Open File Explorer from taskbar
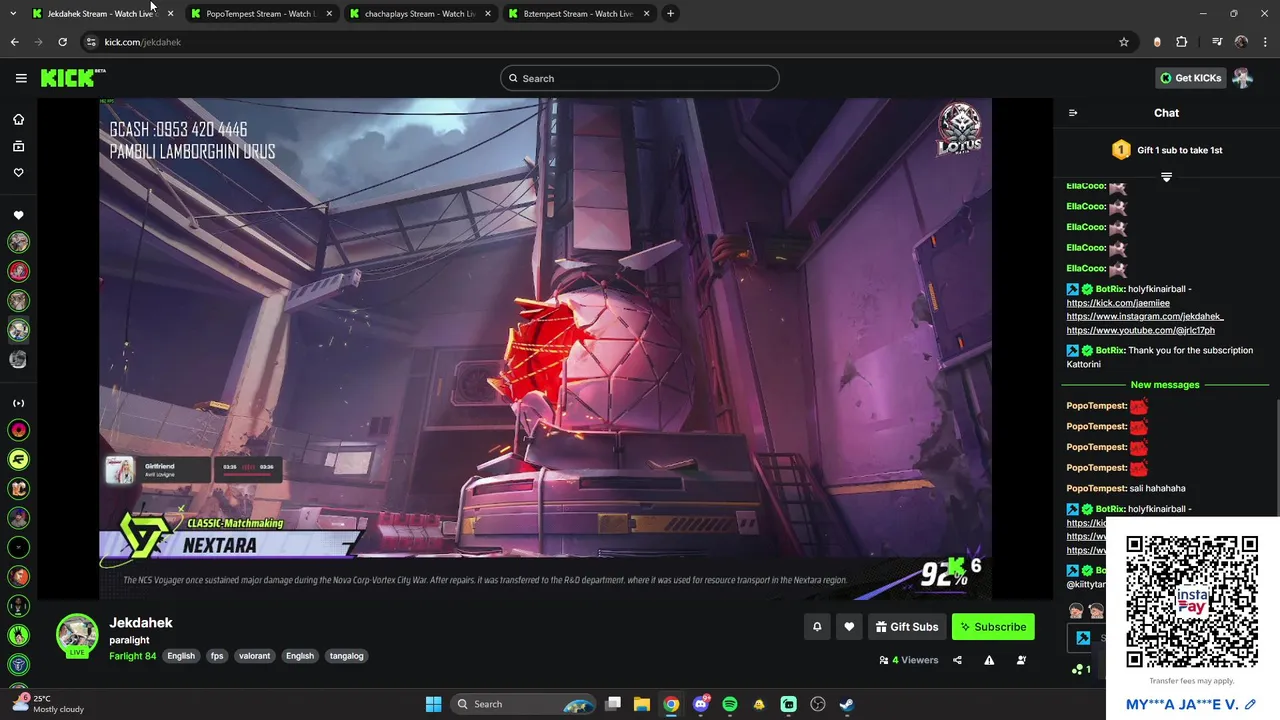Viewport: 1280px width, 720px height. [642, 704]
